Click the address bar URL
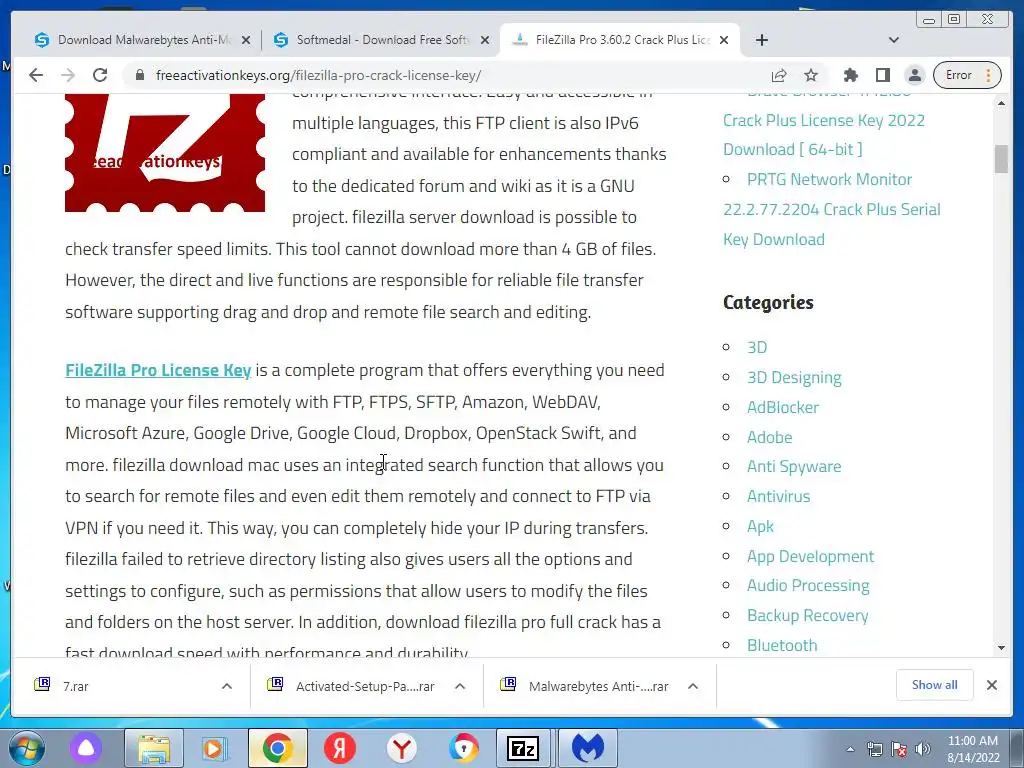The image size is (1024, 768). pos(319,75)
